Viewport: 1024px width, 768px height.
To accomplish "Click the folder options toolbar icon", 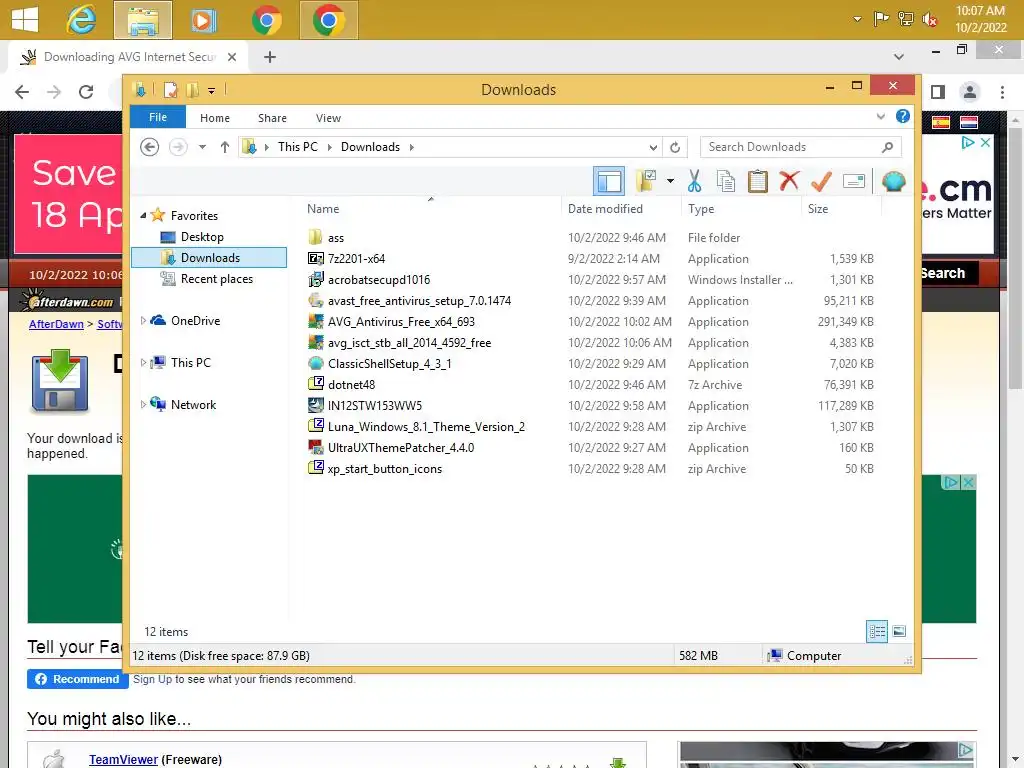I will click(x=645, y=181).
